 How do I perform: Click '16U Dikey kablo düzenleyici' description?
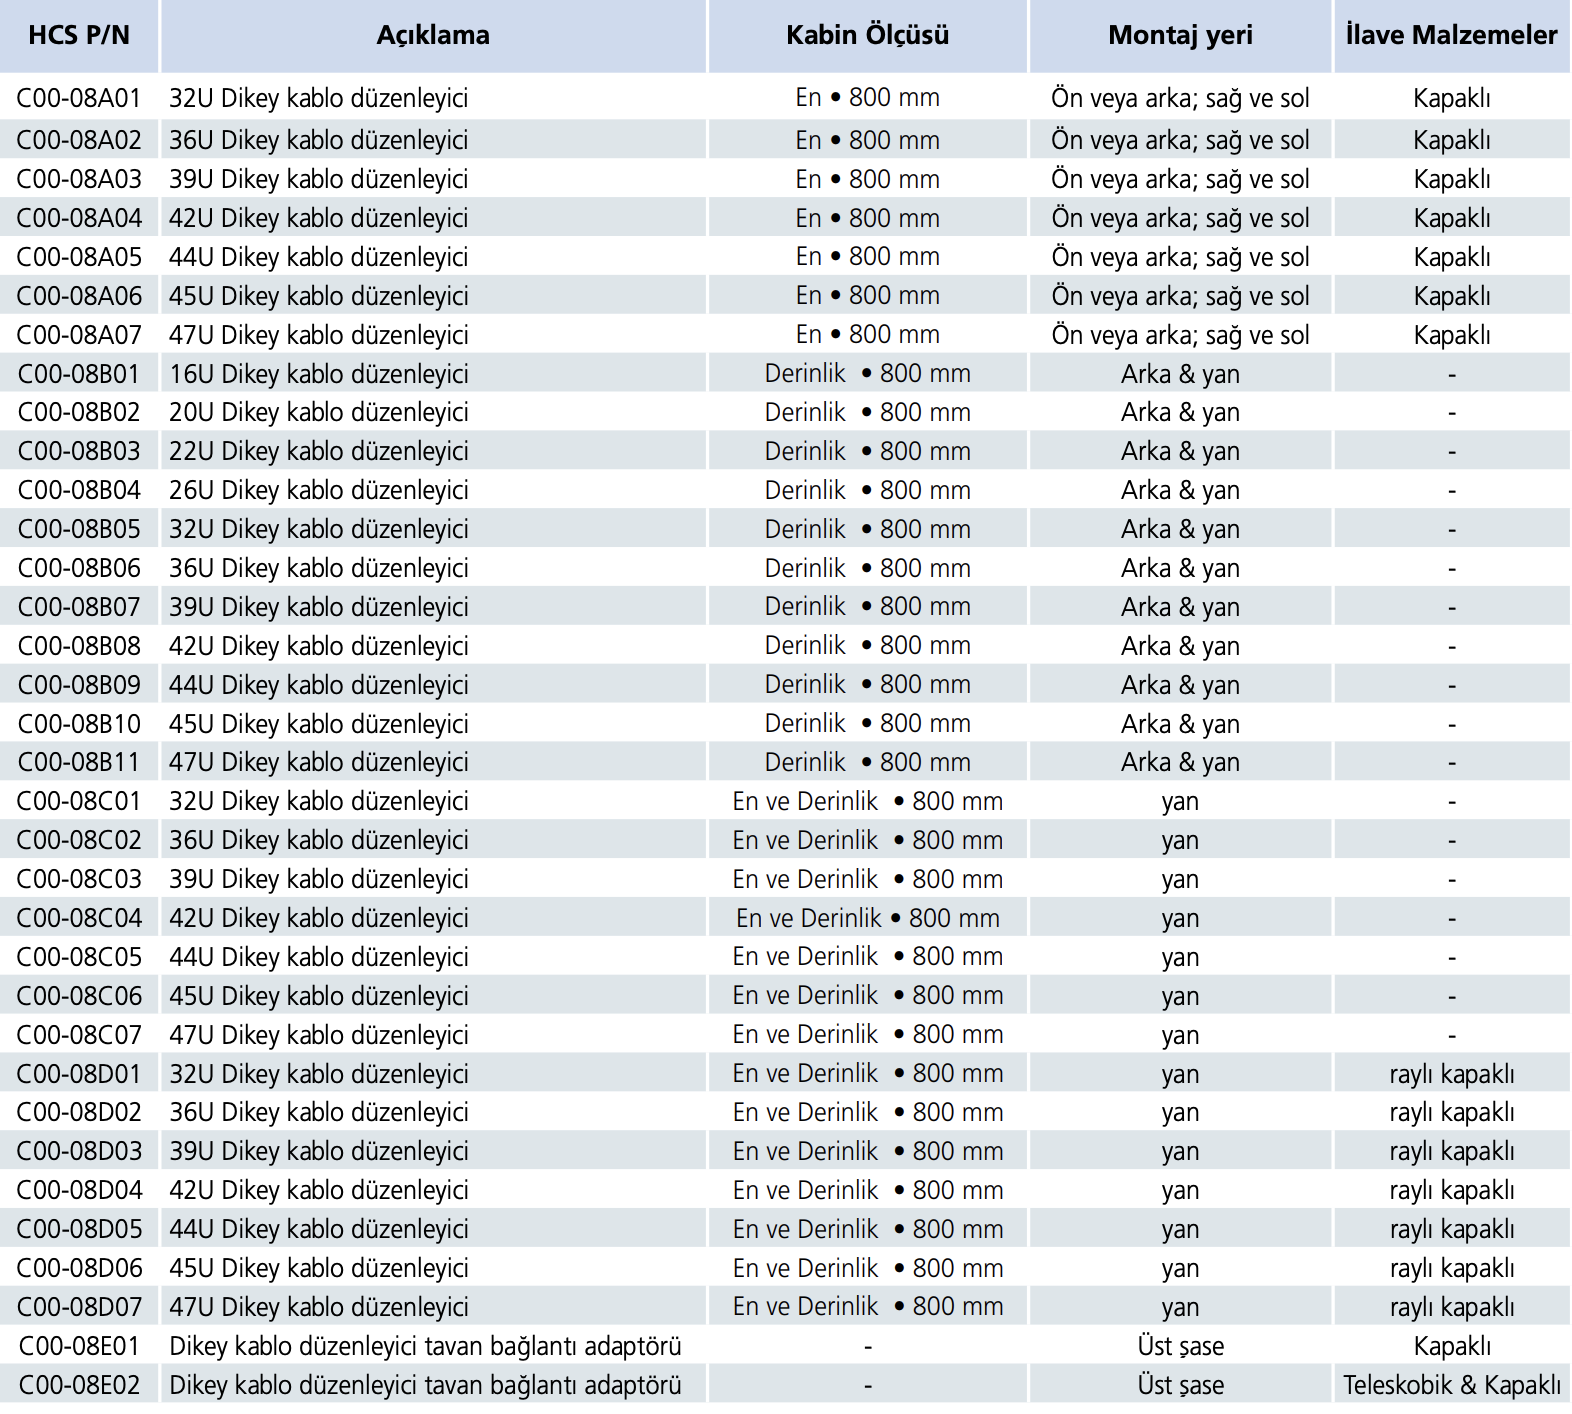318,375
